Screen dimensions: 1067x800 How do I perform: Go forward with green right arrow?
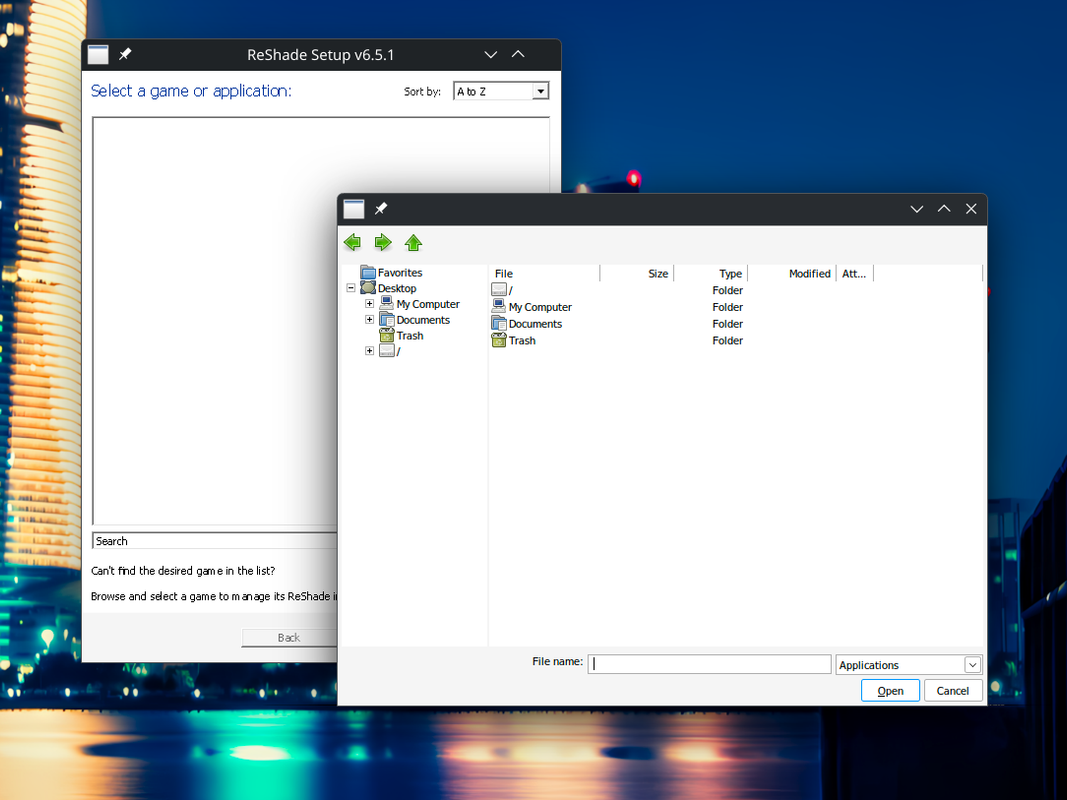[x=383, y=242]
